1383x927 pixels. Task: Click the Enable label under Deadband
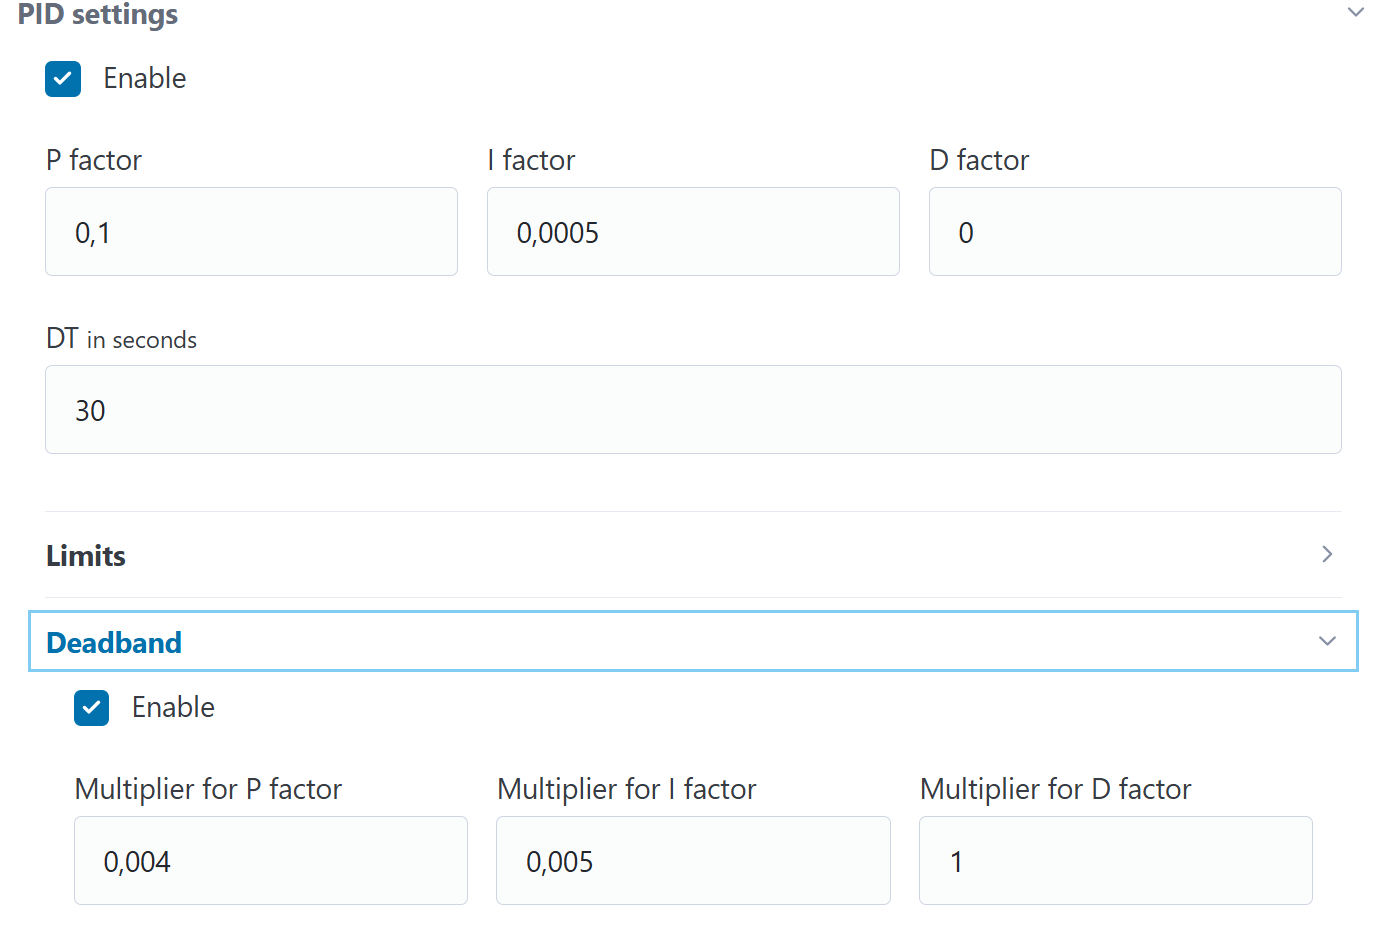pos(173,708)
